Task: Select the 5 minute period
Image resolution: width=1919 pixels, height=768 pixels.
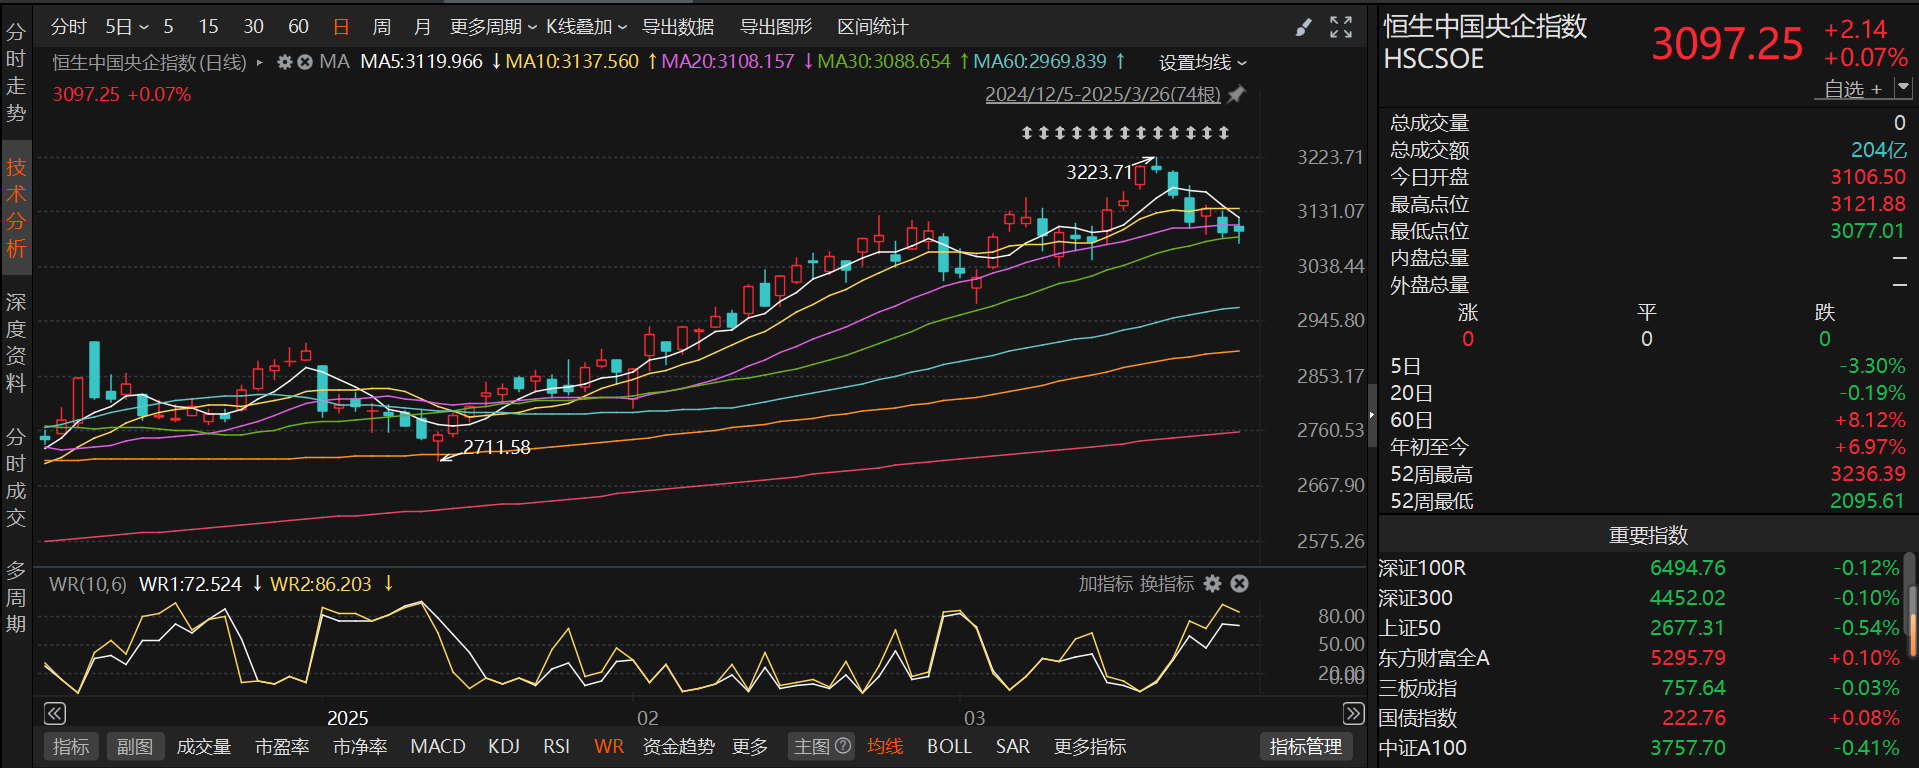Action: point(168,27)
